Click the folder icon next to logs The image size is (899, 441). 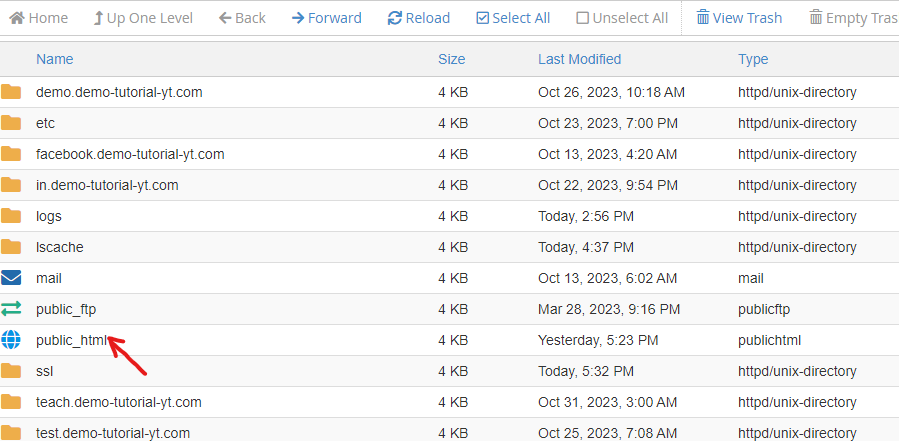pyautogui.click(x=11, y=216)
